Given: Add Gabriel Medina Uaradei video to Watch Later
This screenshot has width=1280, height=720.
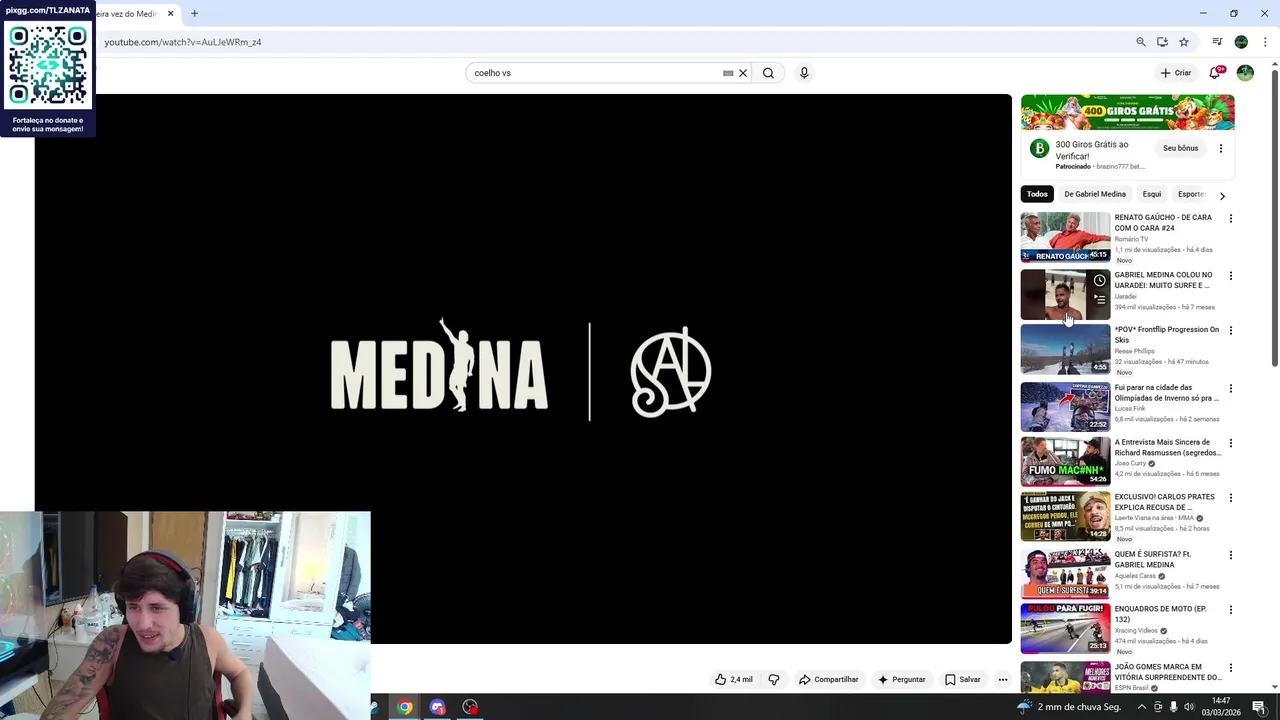Looking at the screenshot, I should click(1099, 281).
